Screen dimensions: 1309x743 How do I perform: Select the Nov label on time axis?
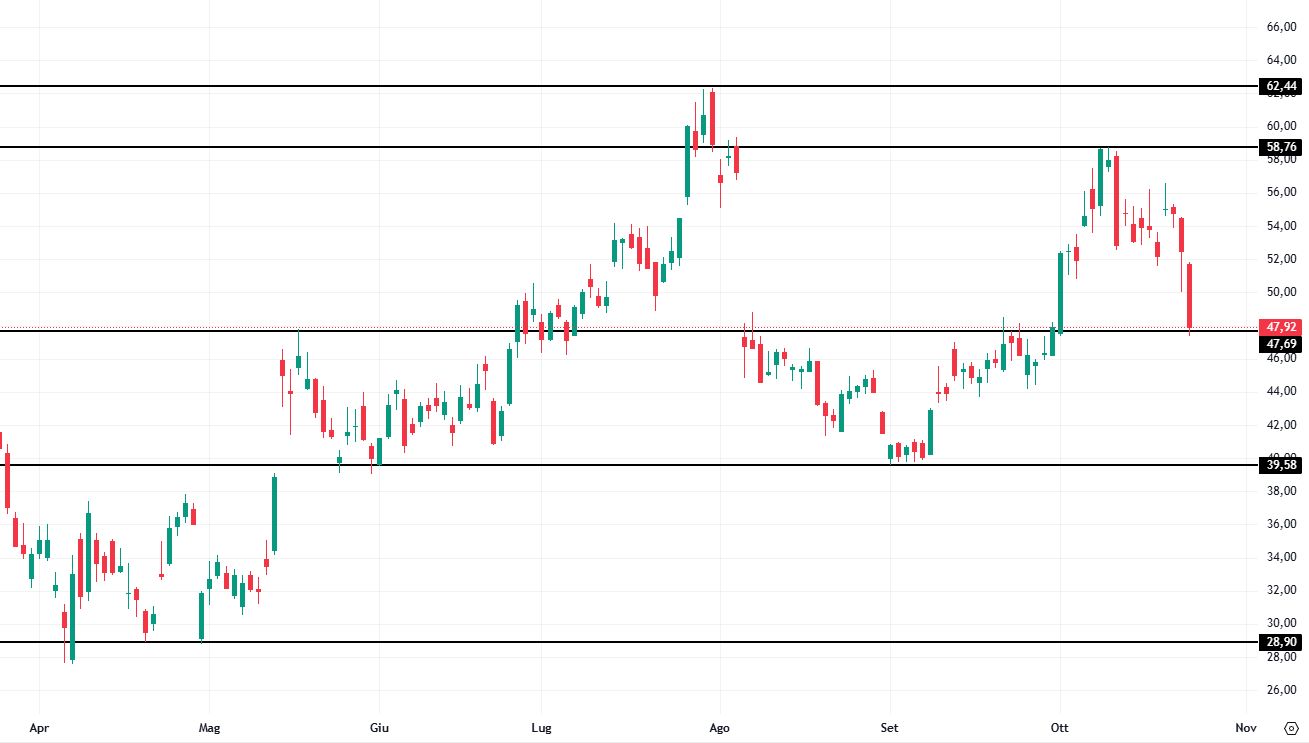tap(1245, 728)
